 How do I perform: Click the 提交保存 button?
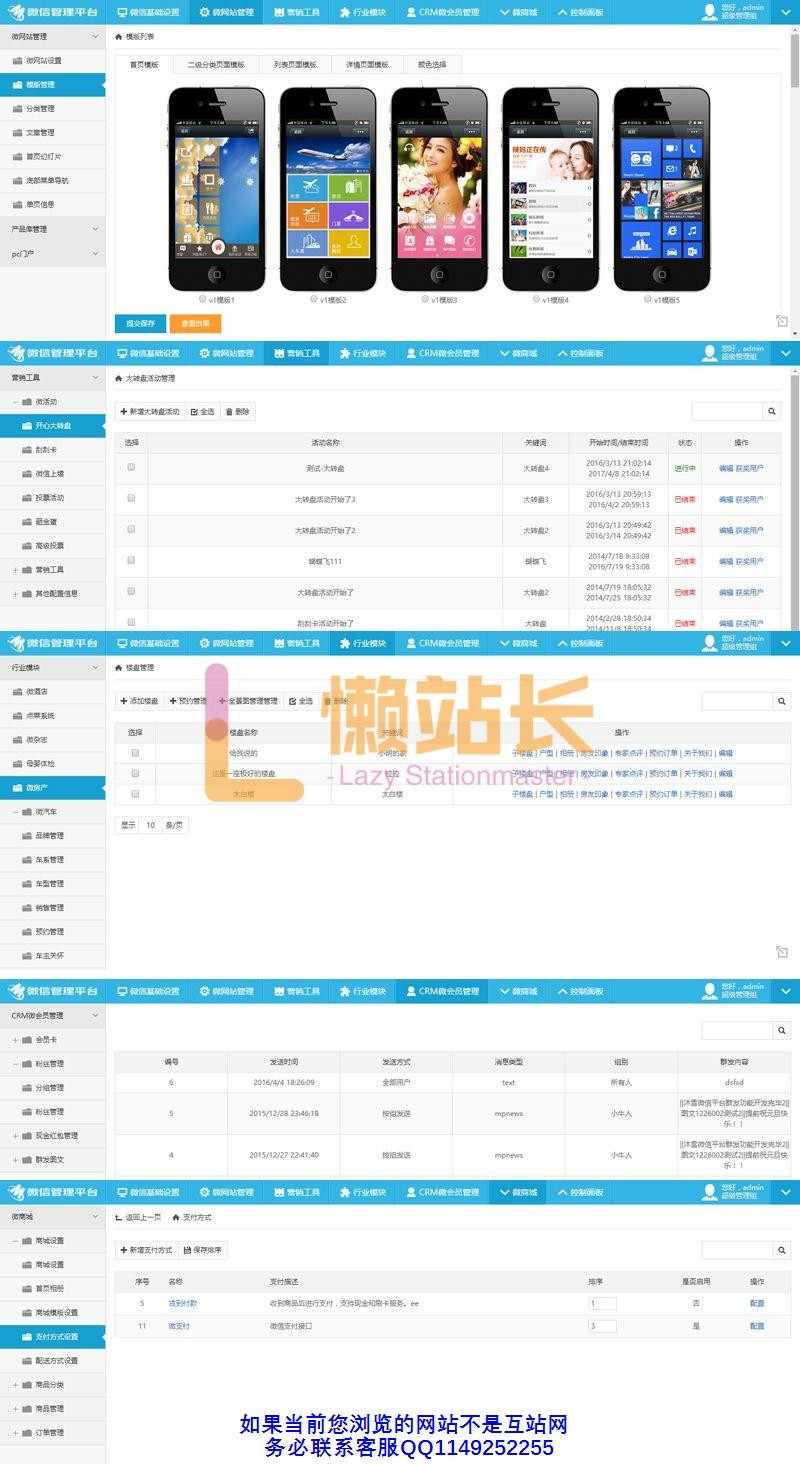(140, 323)
